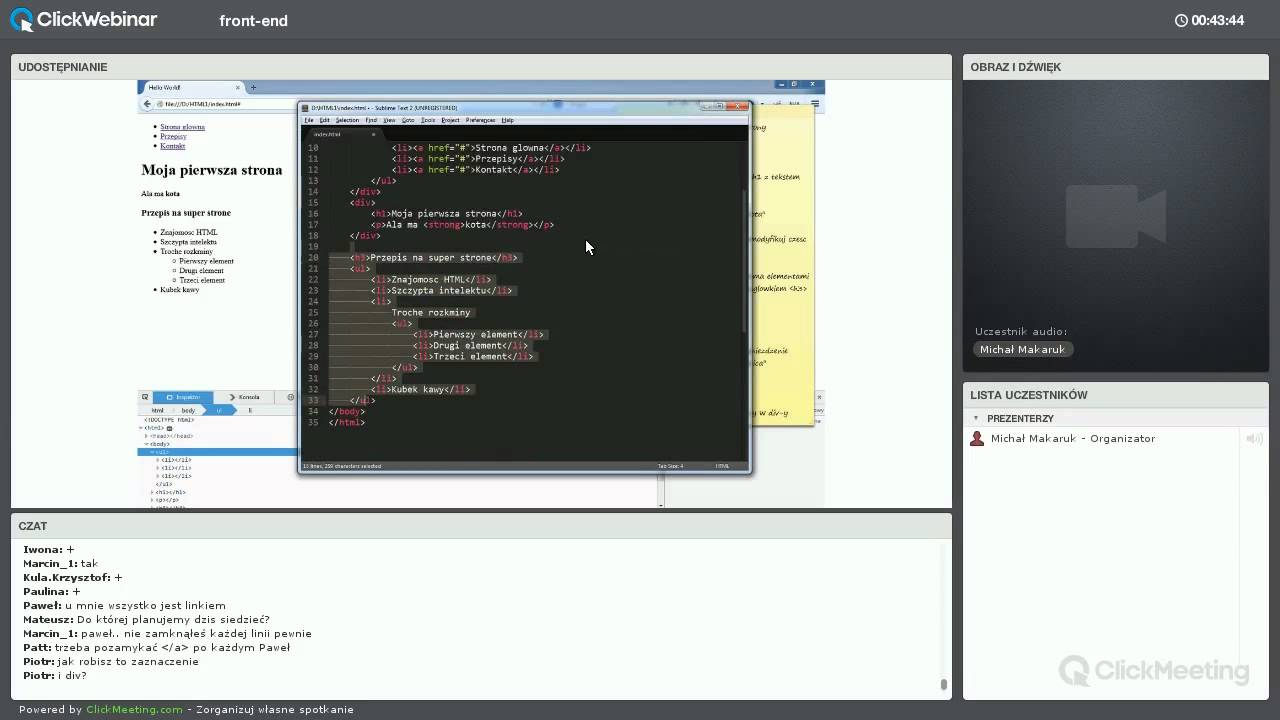This screenshot has width=1280, height=720.
Task: Click the Michał Makaruk audio participant badge
Action: click(x=1023, y=349)
